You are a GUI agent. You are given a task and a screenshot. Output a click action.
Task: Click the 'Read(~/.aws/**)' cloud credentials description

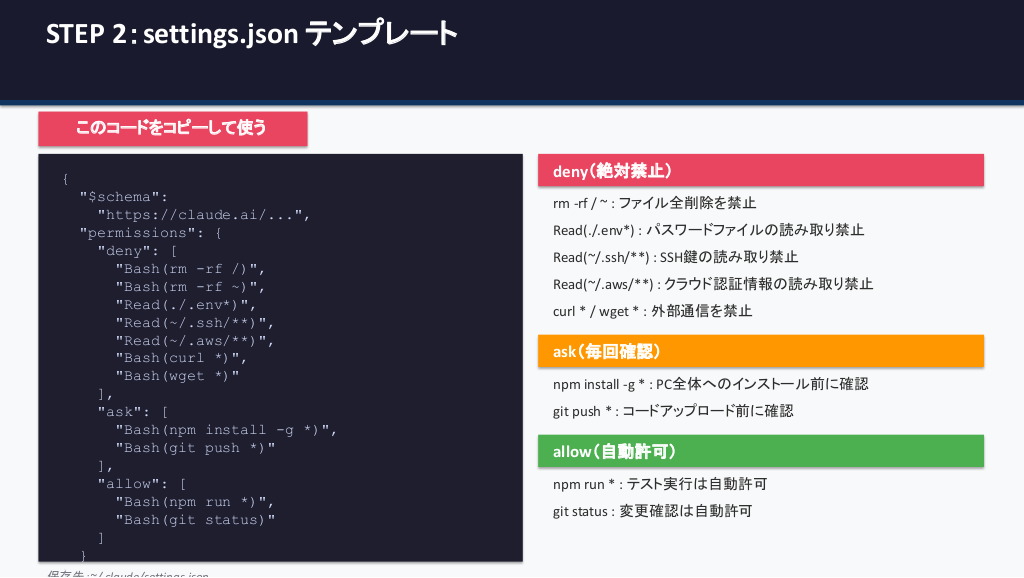coord(712,284)
